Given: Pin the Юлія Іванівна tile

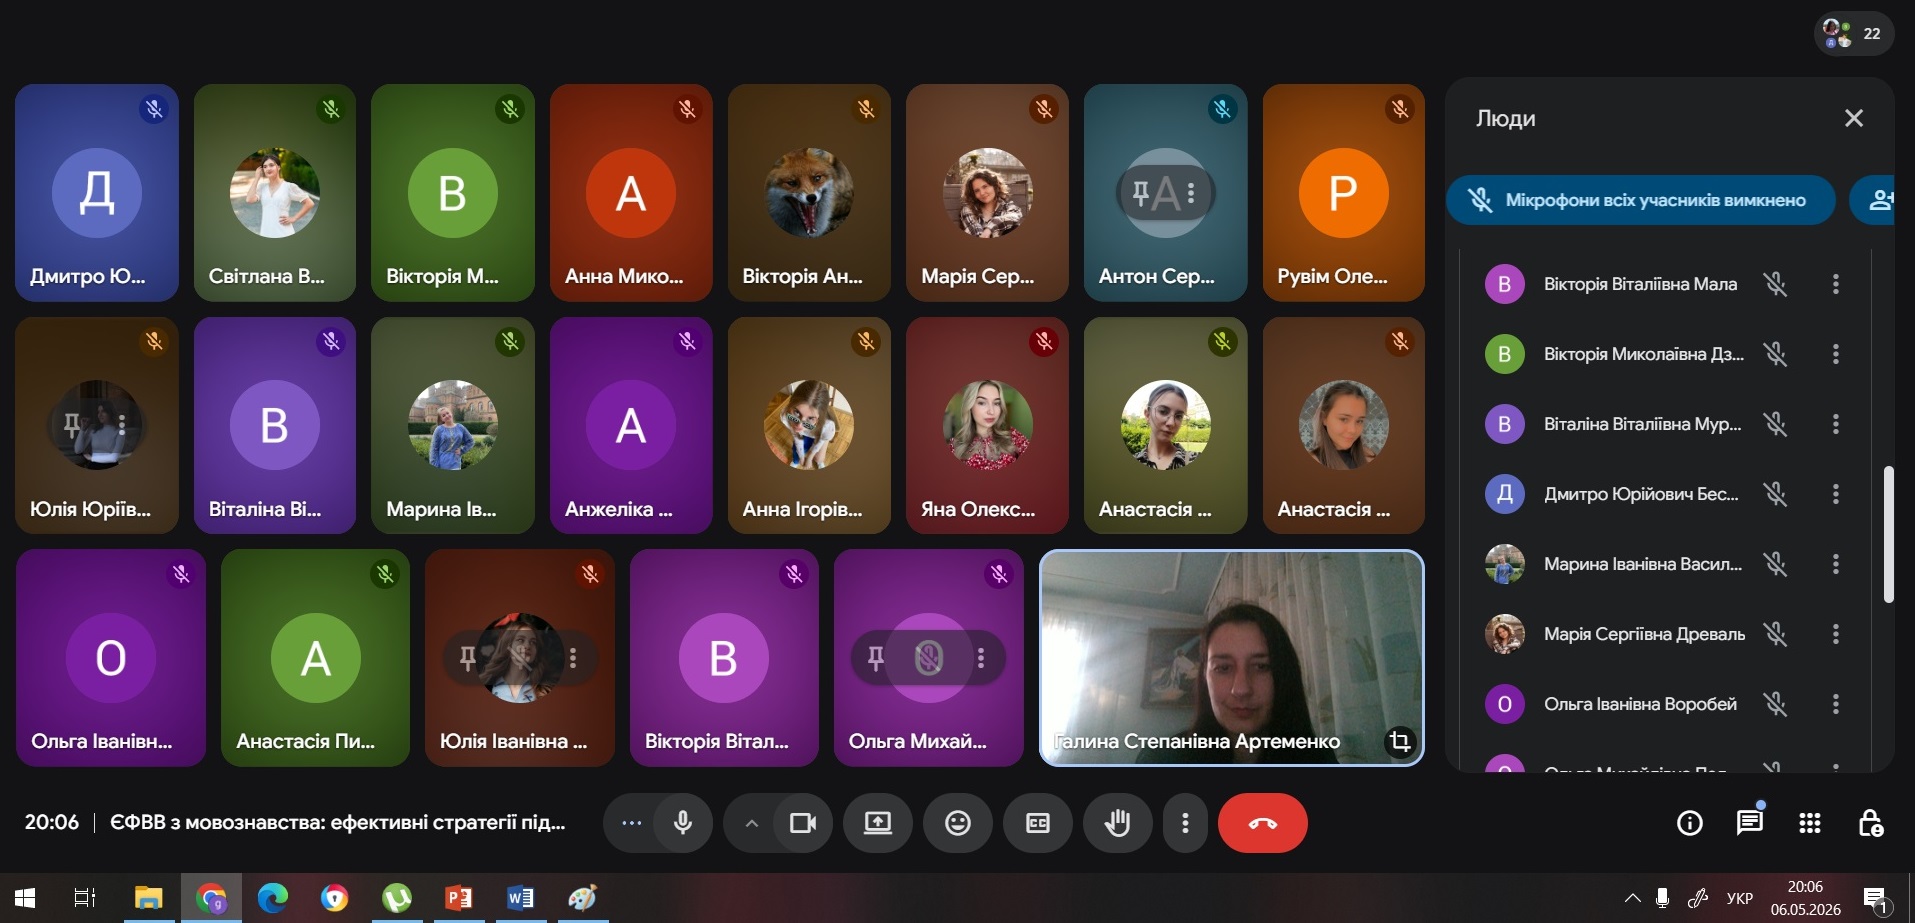Looking at the screenshot, I should (x=467, y=658).
